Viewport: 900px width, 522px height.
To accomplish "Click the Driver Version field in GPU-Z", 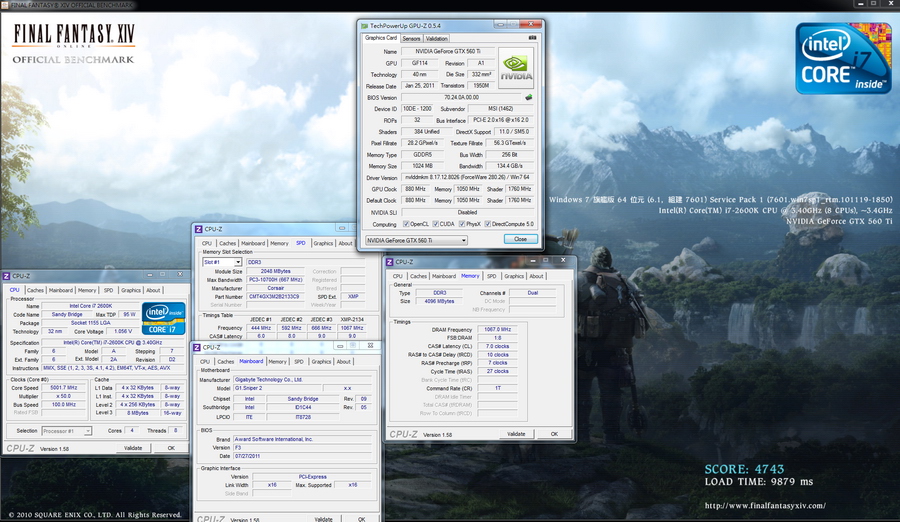I will (467, 177).
